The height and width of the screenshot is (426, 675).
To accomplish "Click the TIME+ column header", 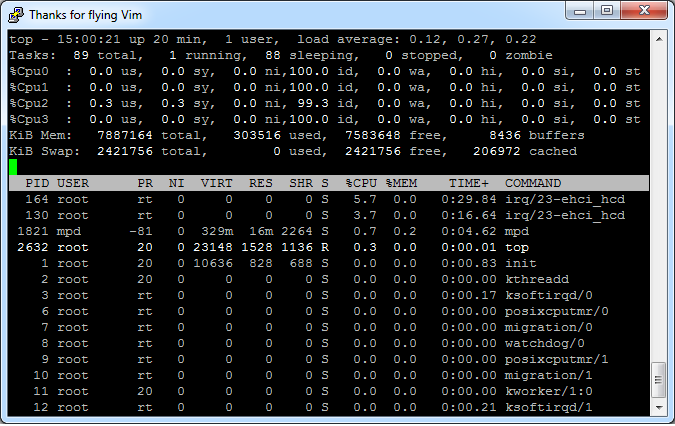I will tap(469, 183).
